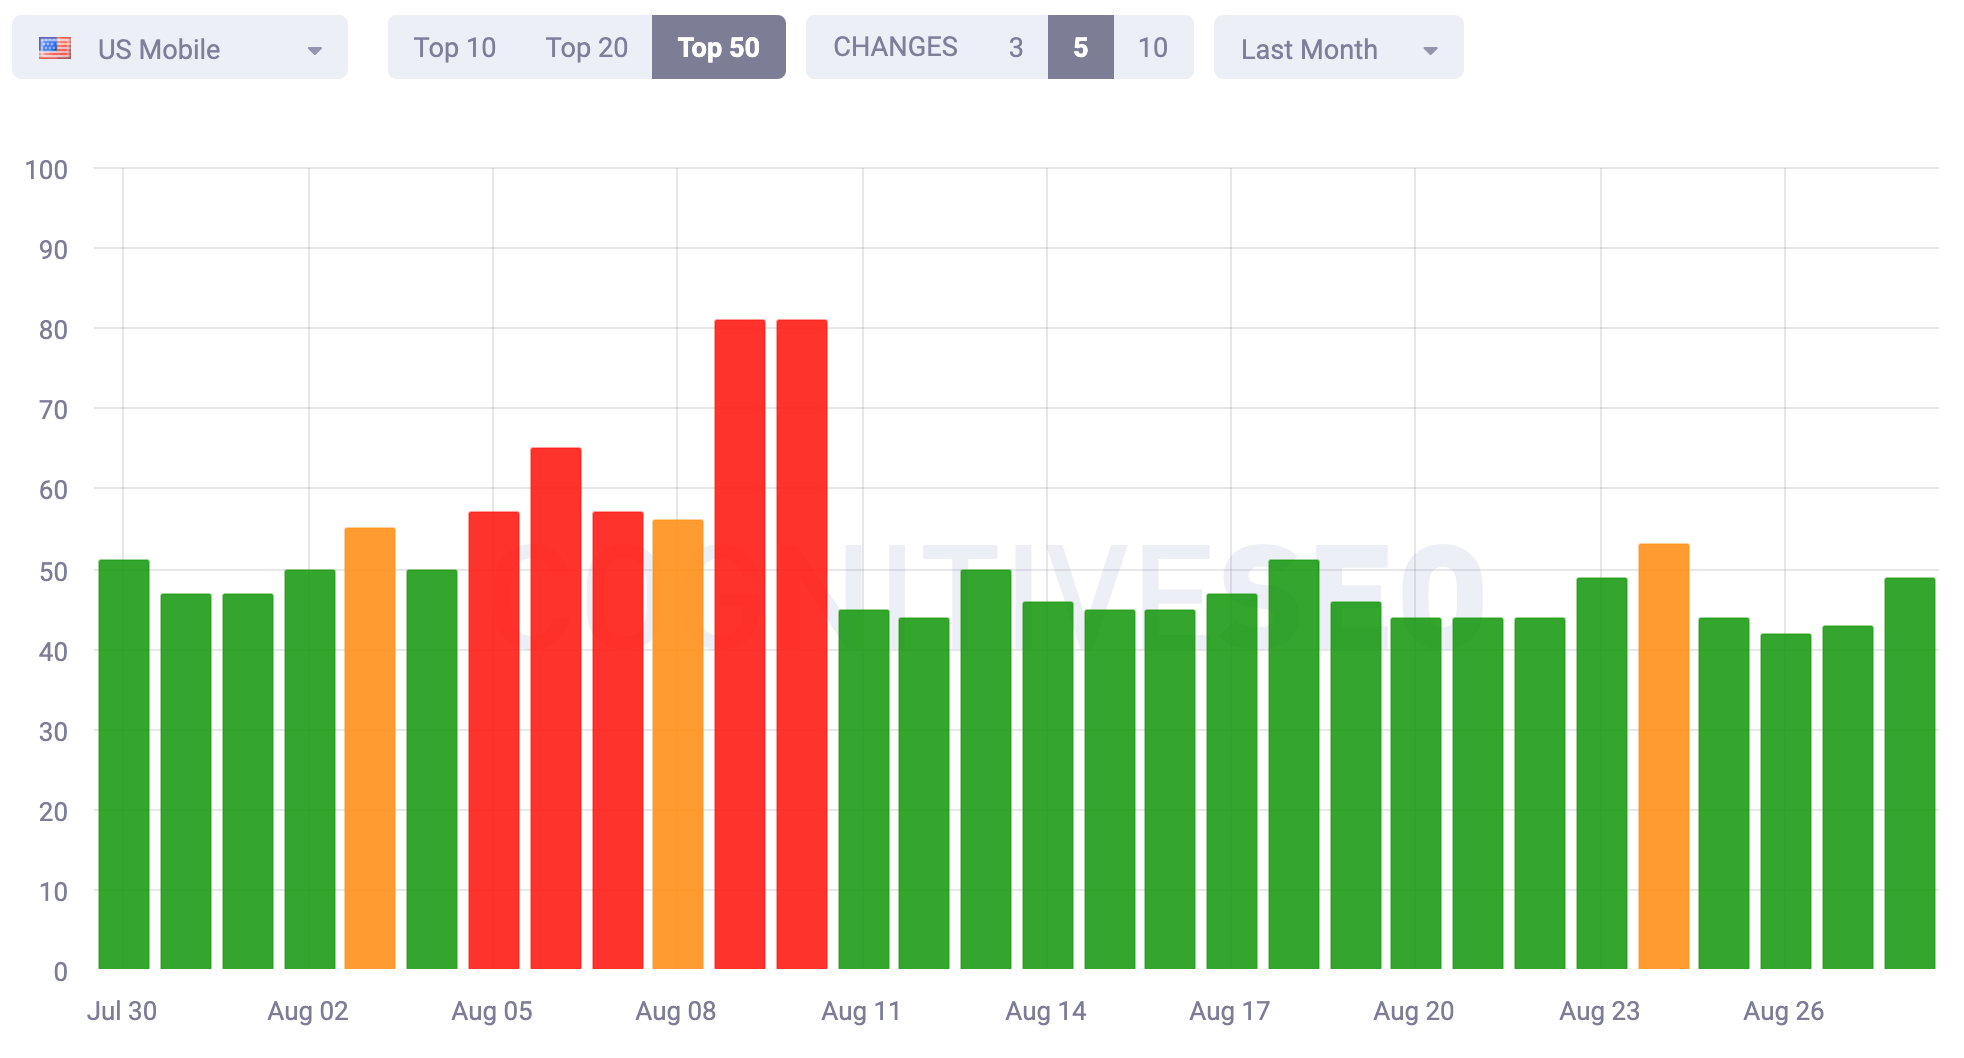Click the Aug 26 axis label
This screenshot has width=1964, height=1058.
[1784, 1011]
